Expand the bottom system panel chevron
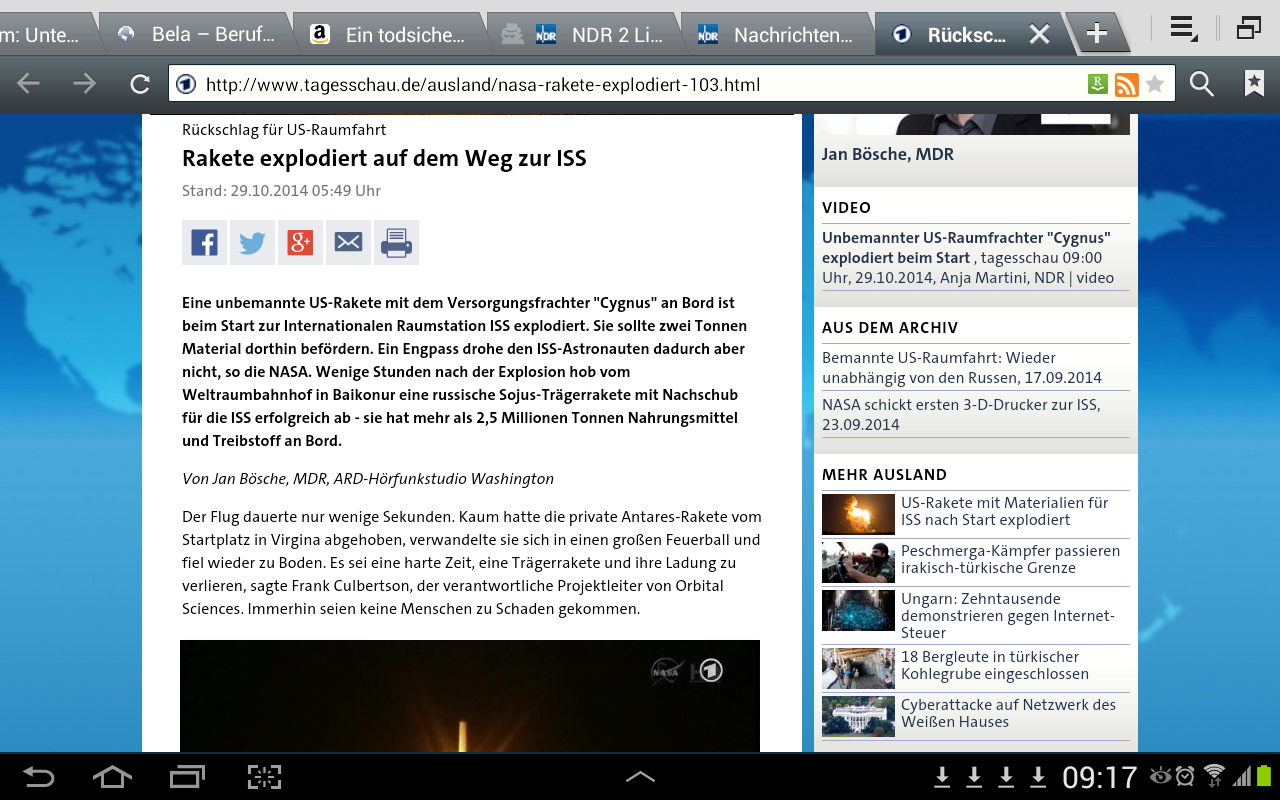Image resolution: width=1280 pixels, height=800 pixels. pos(640,776)
